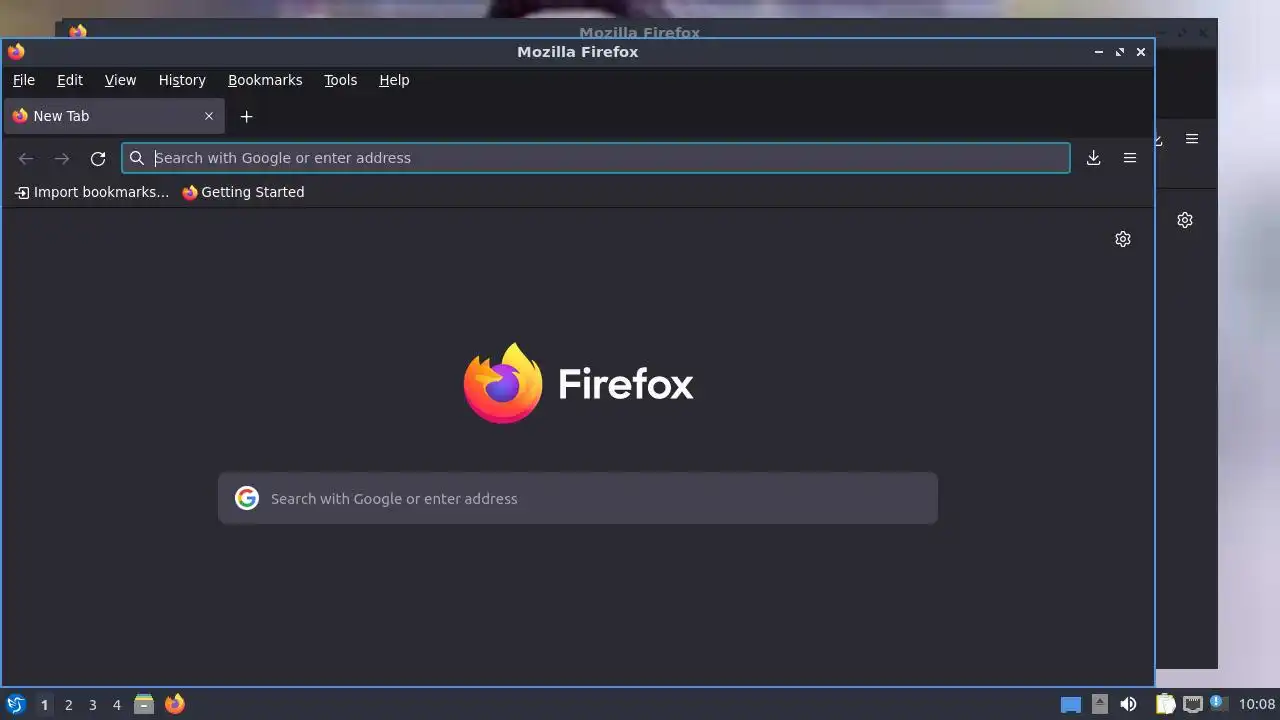Open the History menu
This screenshot has width=1280, height=720.
[x=182, y=80]
